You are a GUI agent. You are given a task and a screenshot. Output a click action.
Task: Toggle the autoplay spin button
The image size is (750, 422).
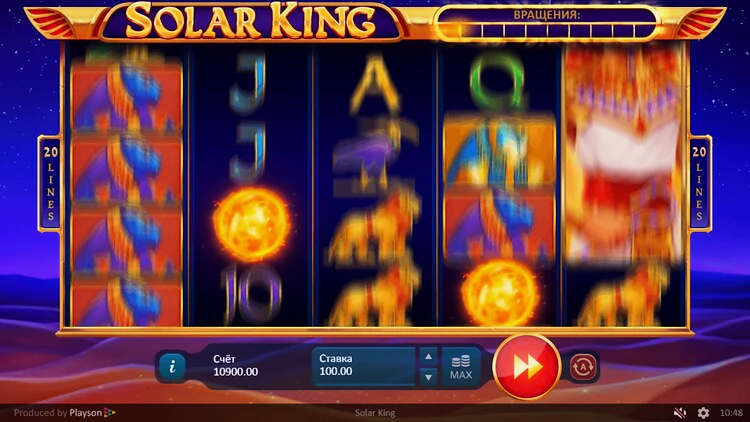(x=583, y=367)
